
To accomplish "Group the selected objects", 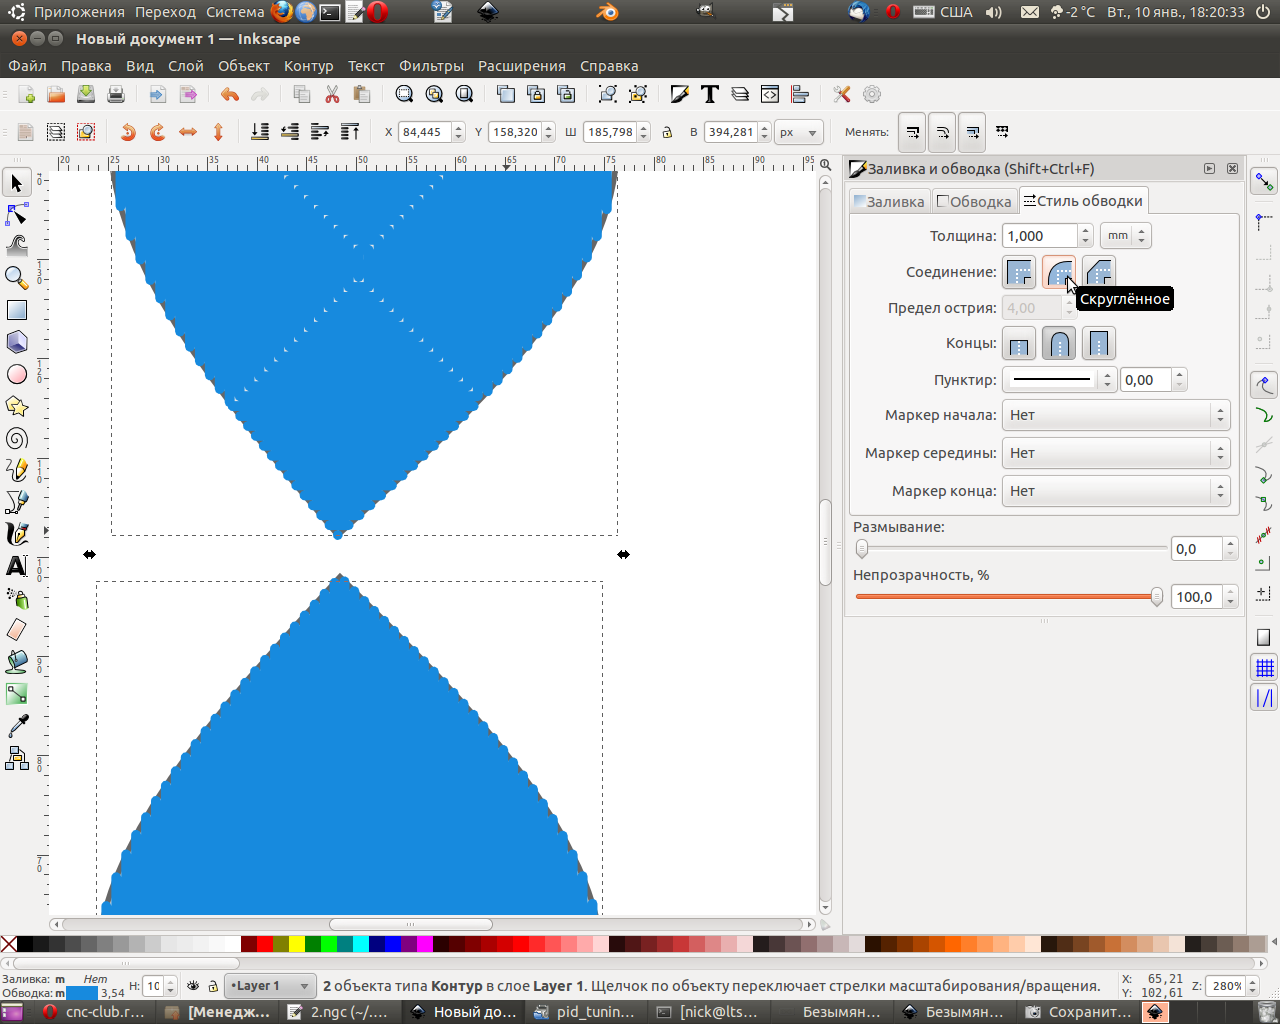I will click(x=608, y=94).
